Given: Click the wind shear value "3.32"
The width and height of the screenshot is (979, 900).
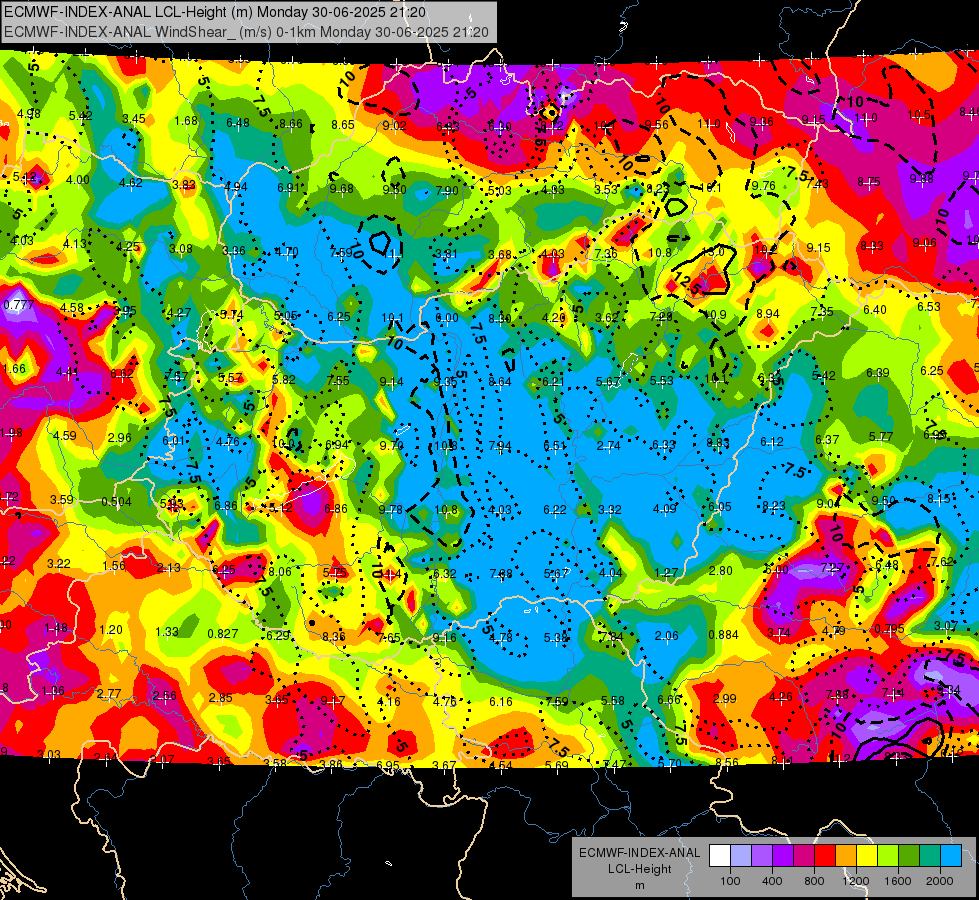Looking at the screenshot, I should (609, 510).
